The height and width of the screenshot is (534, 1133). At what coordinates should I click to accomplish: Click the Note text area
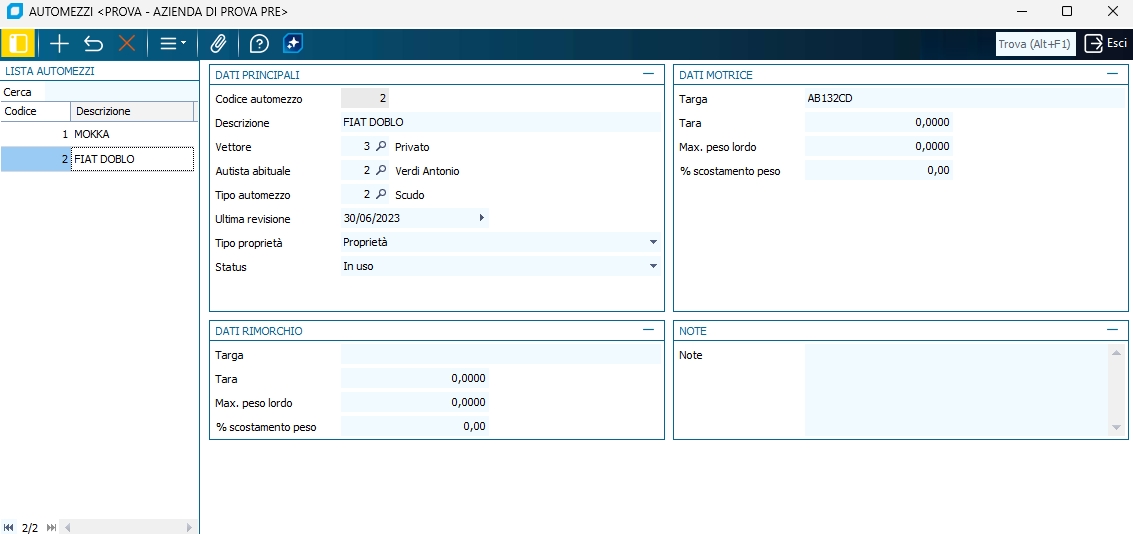957,390
